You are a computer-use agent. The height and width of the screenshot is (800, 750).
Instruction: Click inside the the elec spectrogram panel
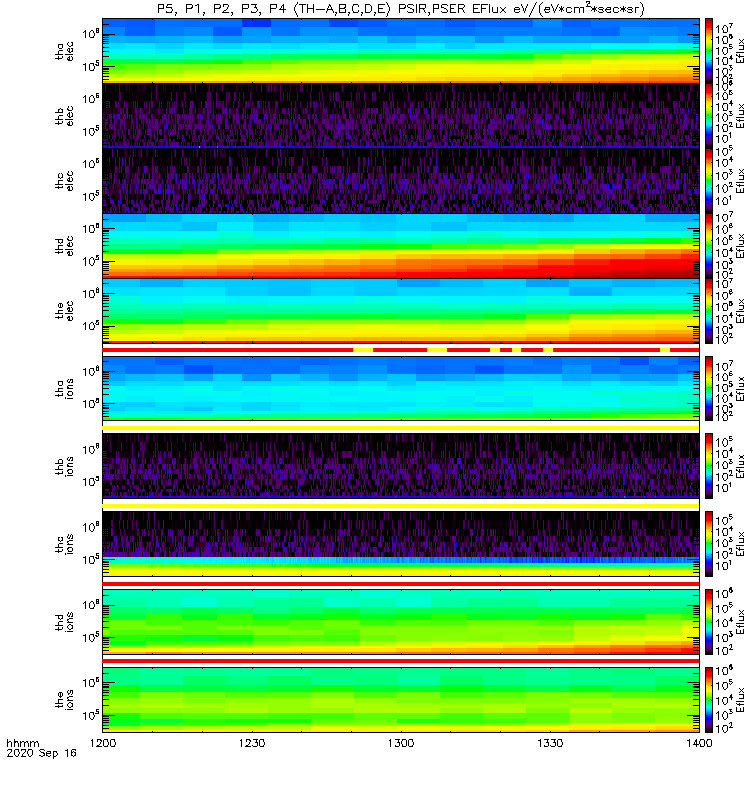(401, 310)
